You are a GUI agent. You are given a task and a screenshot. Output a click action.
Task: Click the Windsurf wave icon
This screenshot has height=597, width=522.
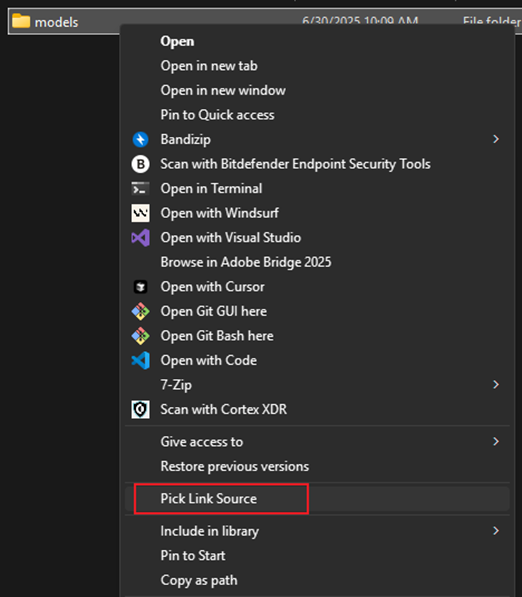click(140, 213)
